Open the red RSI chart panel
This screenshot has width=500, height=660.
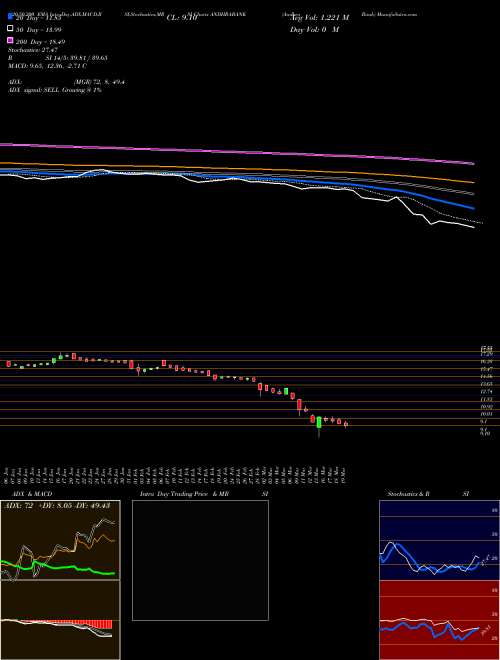(439, 620)
